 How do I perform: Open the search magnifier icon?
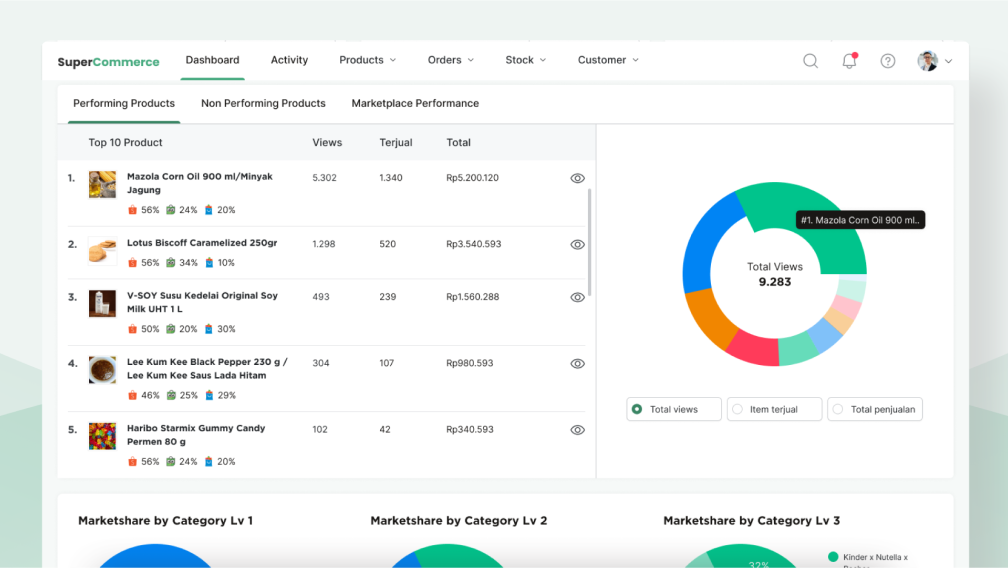810,61
